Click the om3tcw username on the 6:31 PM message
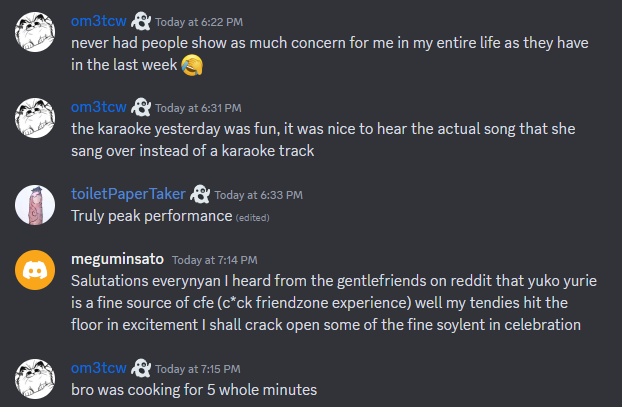 98,108
